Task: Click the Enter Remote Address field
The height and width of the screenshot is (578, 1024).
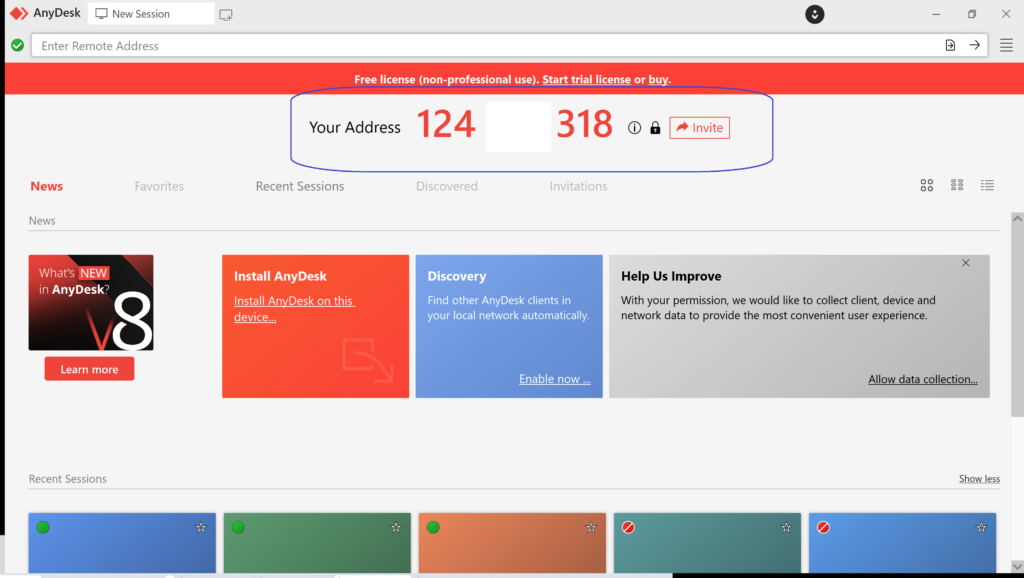Action: point(480,45)
